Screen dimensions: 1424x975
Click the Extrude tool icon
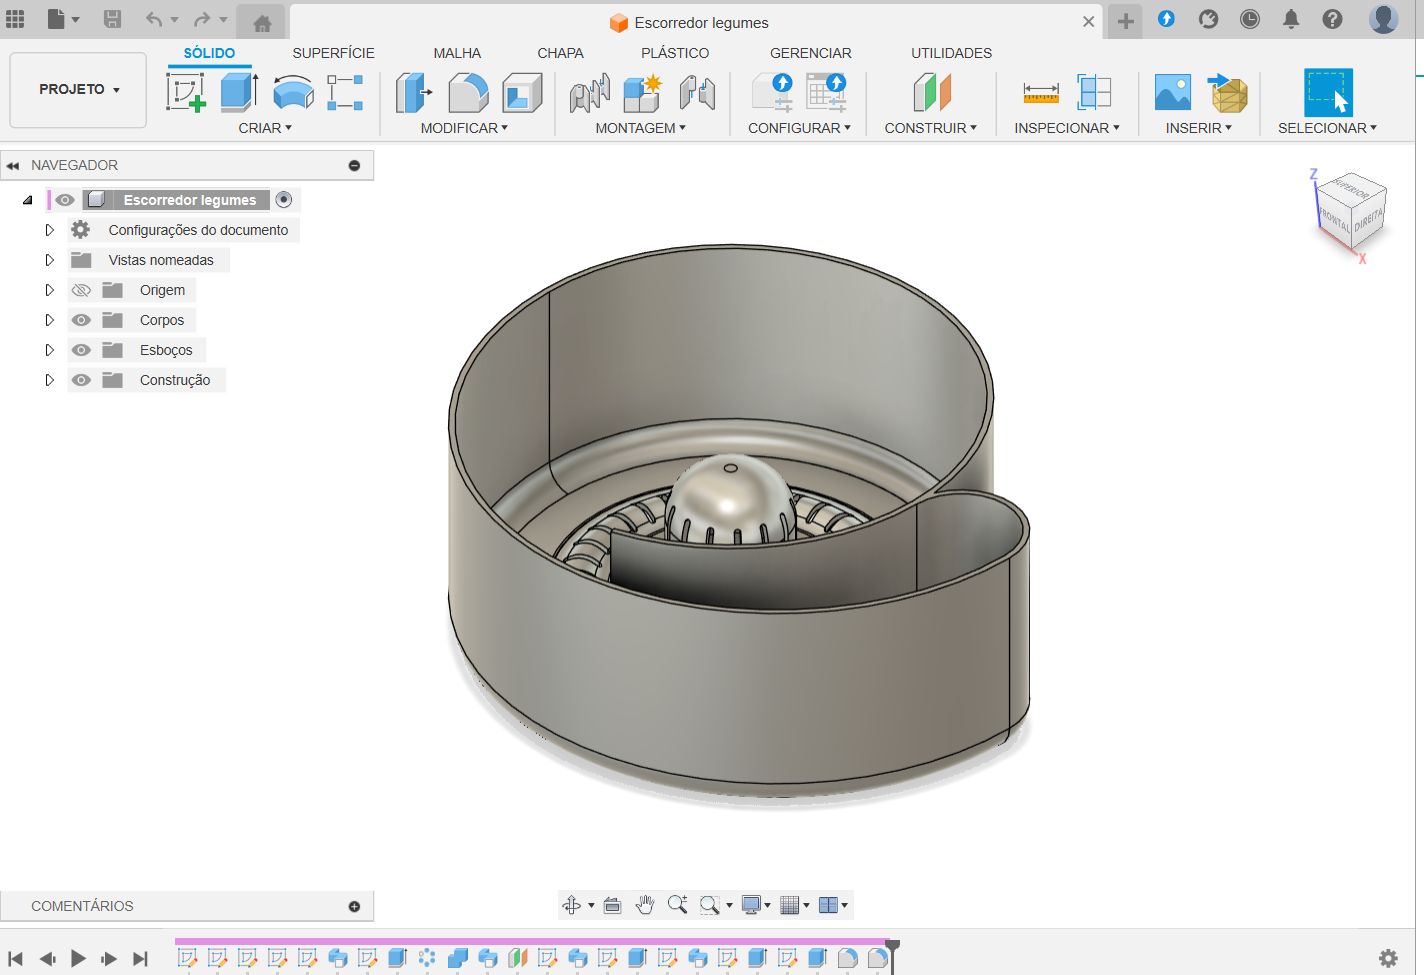[239, 93]
